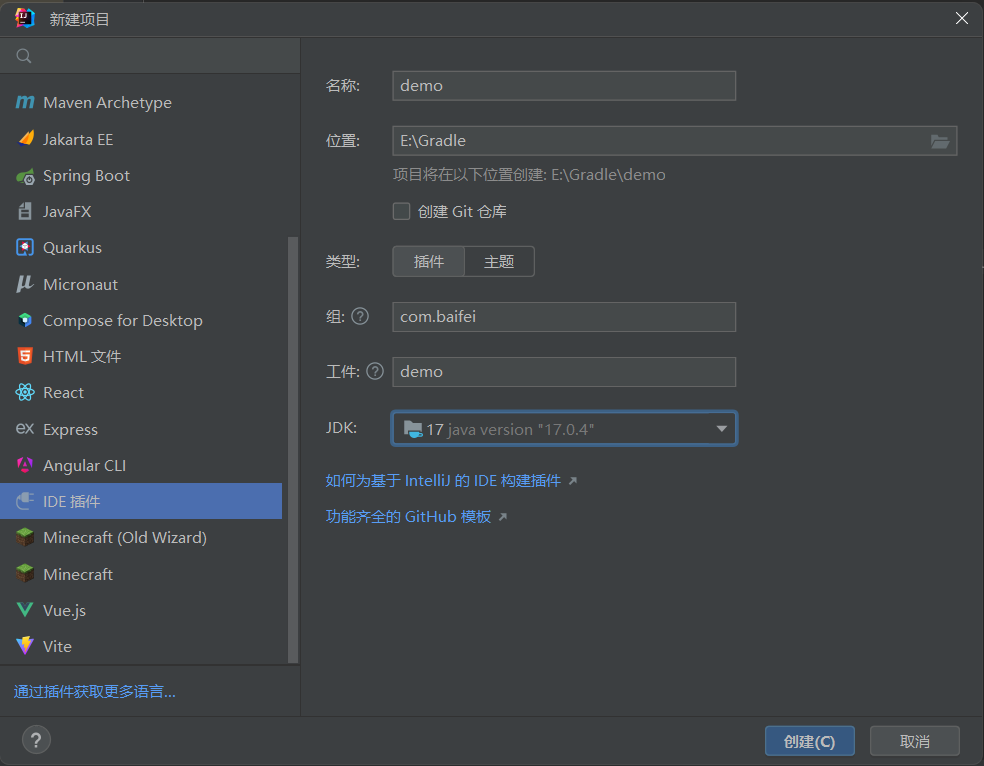Open 功能齐全的 GitHub 模板 link
The width and height of the screenshot is (984, 766).
[x=409, y=516]
